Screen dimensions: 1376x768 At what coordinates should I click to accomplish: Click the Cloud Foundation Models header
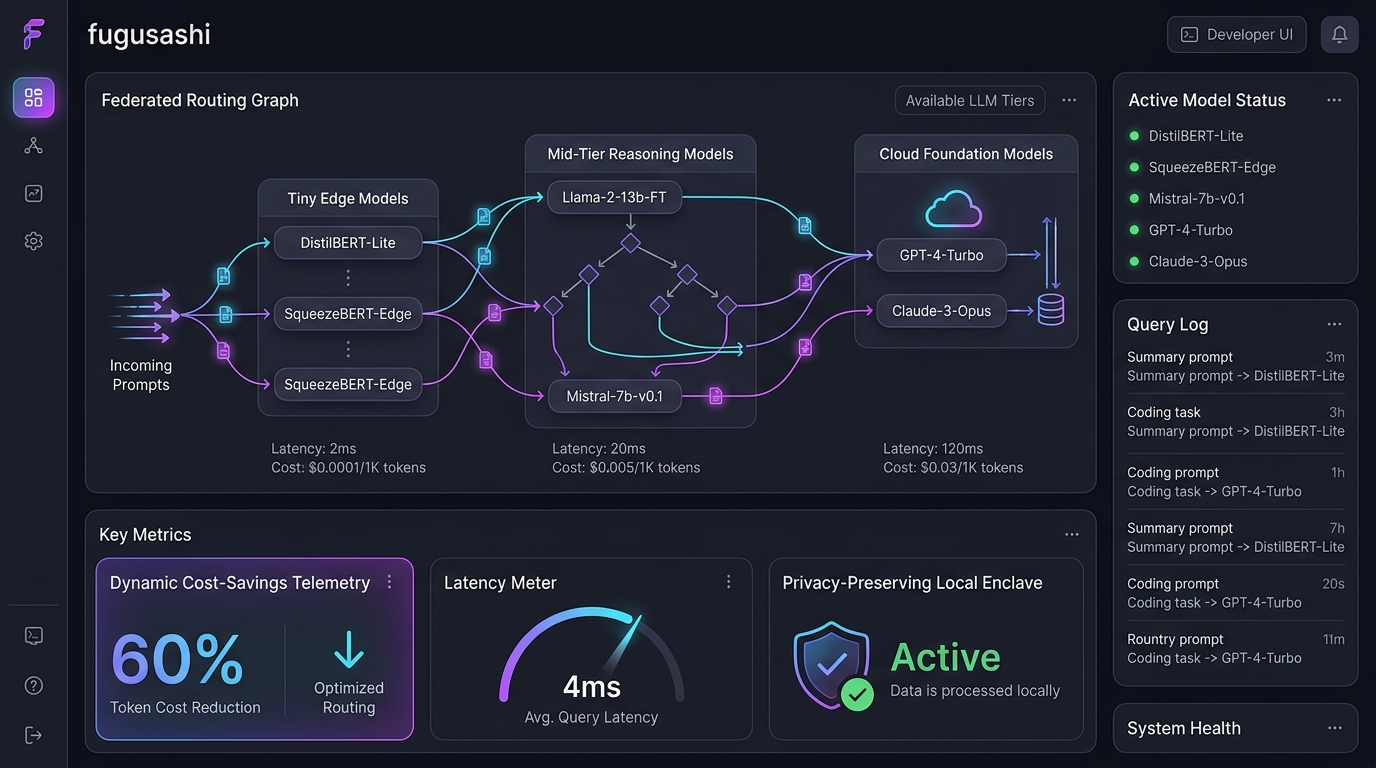pyautogui.click(x=966, y=154)
